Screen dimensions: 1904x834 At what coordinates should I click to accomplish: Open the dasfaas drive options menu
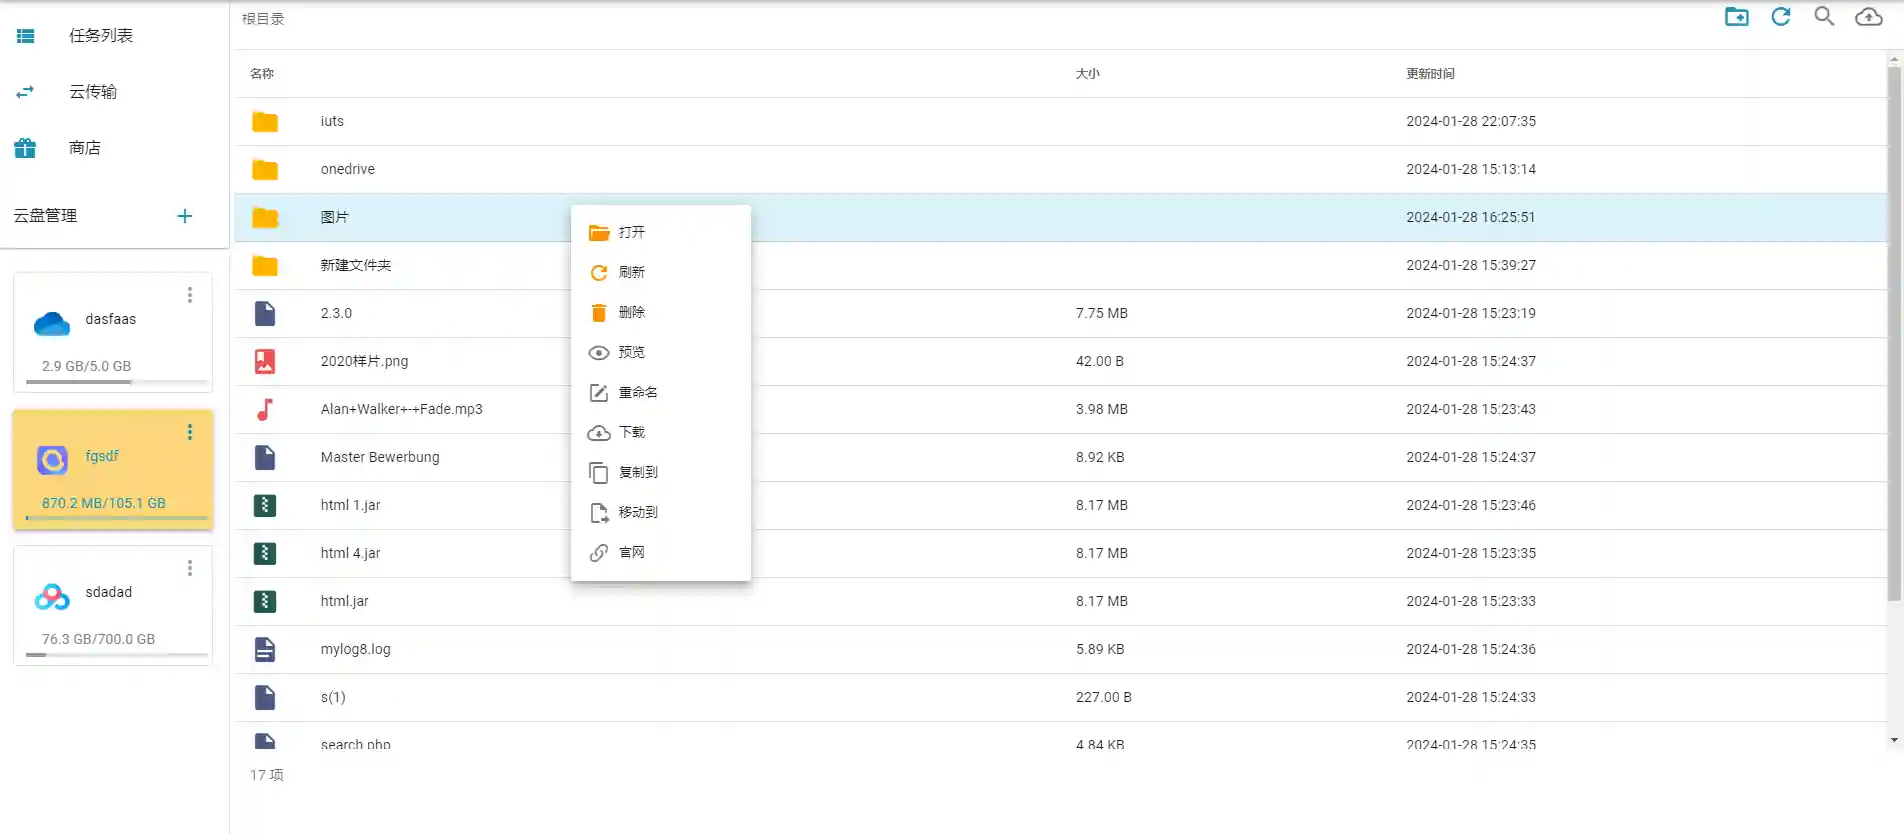point(189,295)
